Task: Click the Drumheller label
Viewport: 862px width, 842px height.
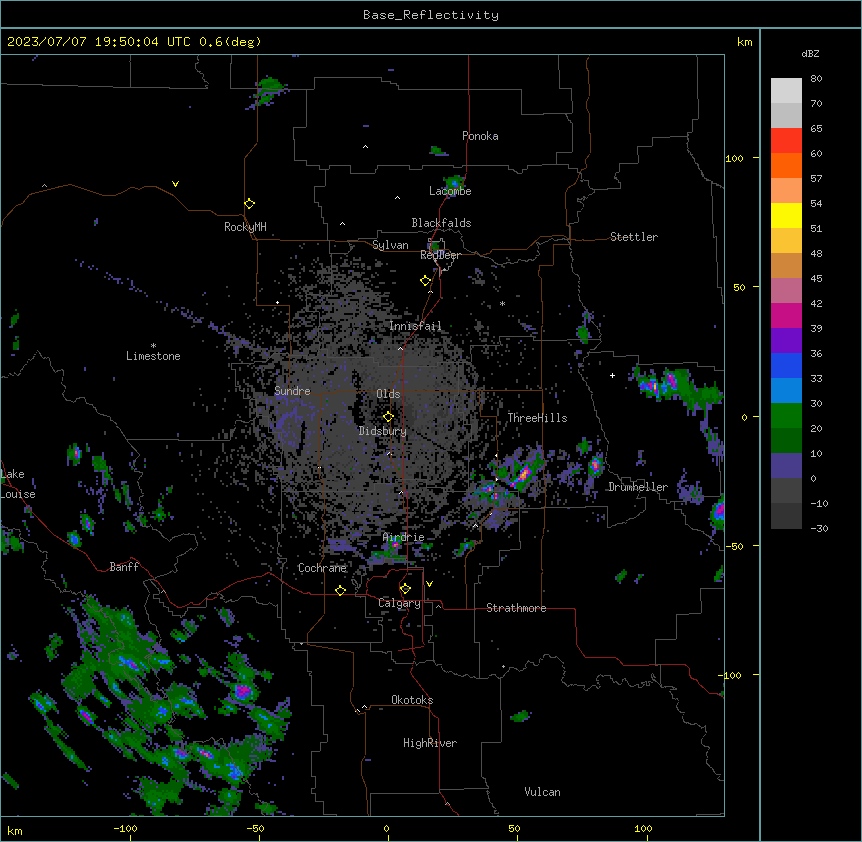Action: (x=638, y=487)
